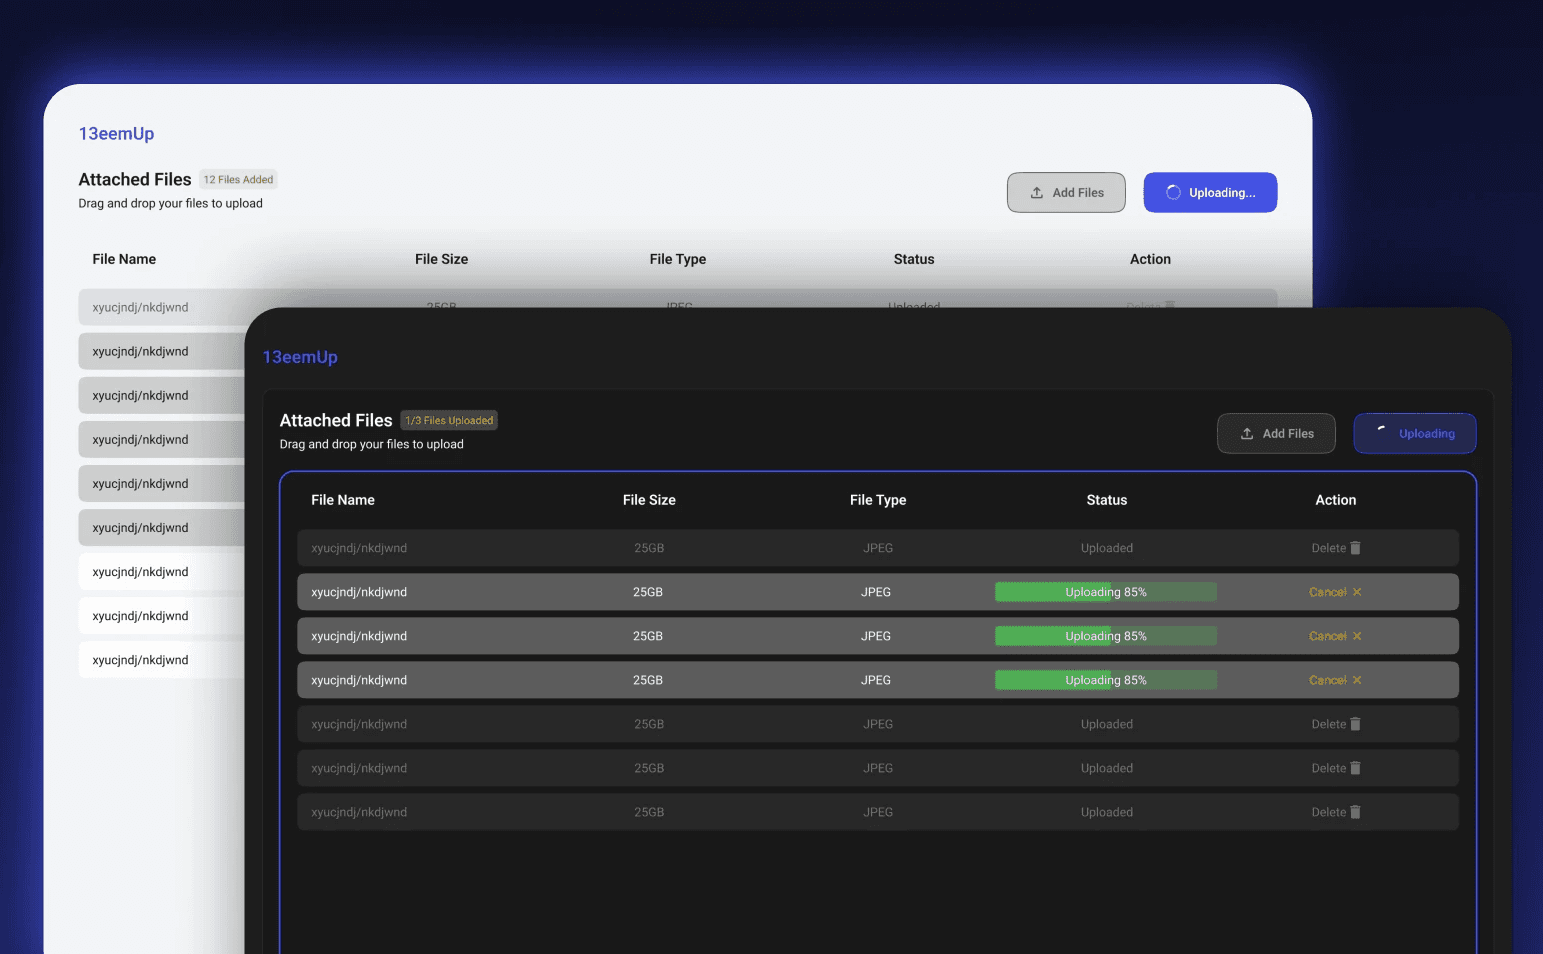The width and height of the screenshot is (1543, 954).
Task: Sort by File Size header in dark window
Action: [x=649, y=500]
